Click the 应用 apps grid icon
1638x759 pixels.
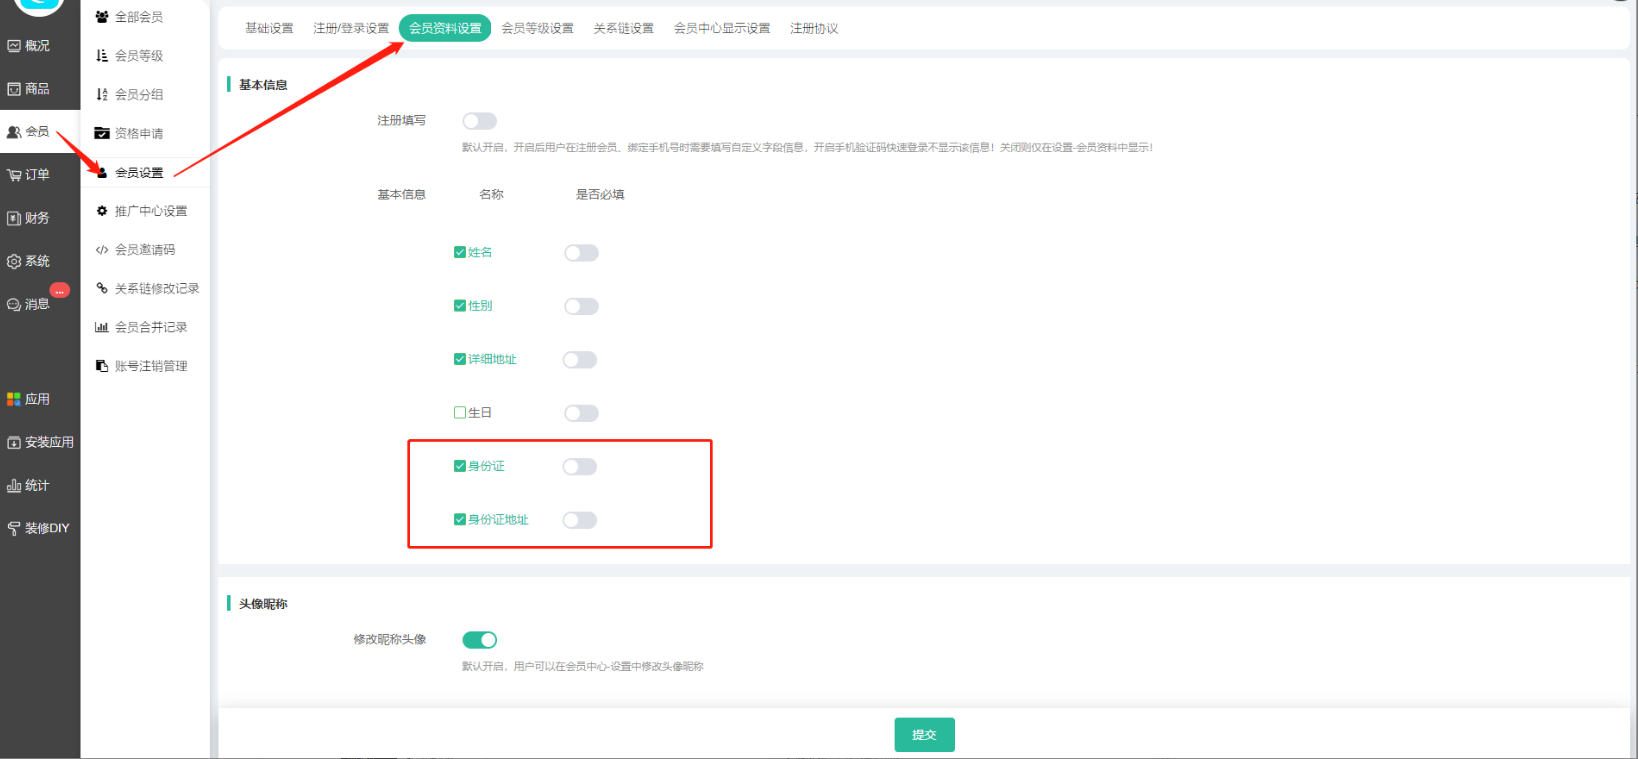[x=14, y=399]
